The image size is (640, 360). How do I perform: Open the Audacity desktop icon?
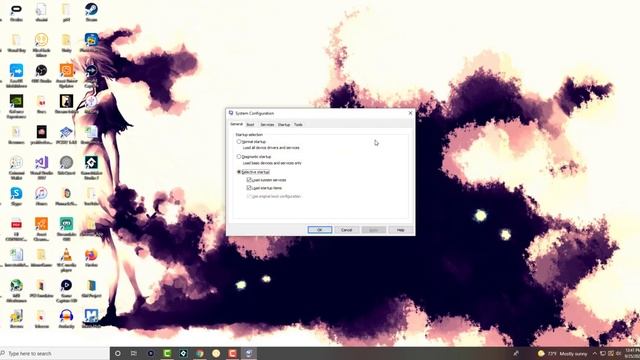(x=66, y=319)
